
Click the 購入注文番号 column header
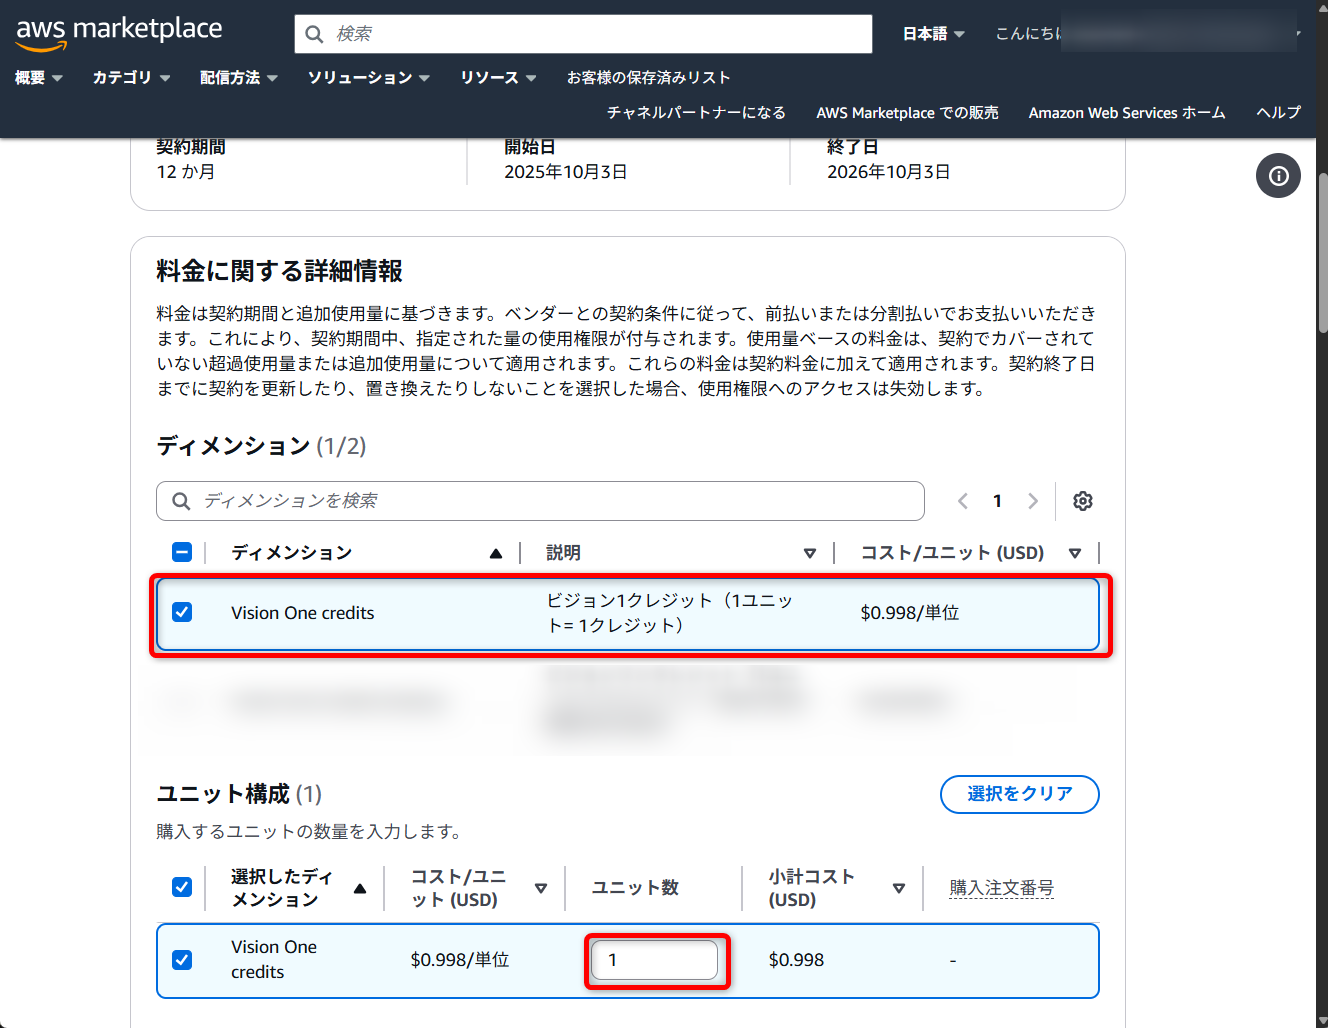tap(1001, 888)
